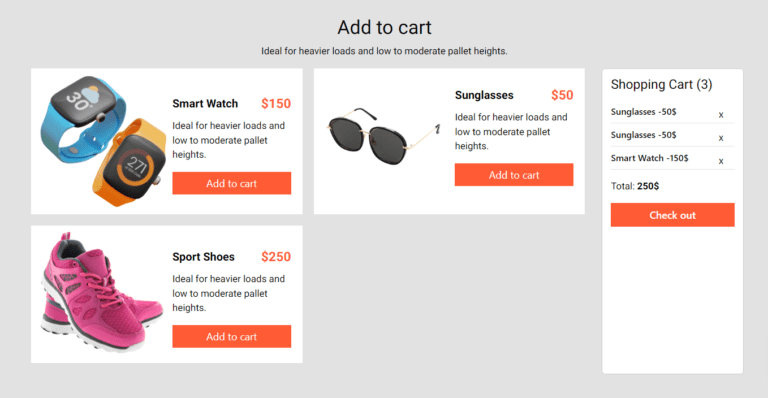Click the Shopping Cart (3) heading
Viewport: 768px width, 398px height.
click(x=661, y=85)
